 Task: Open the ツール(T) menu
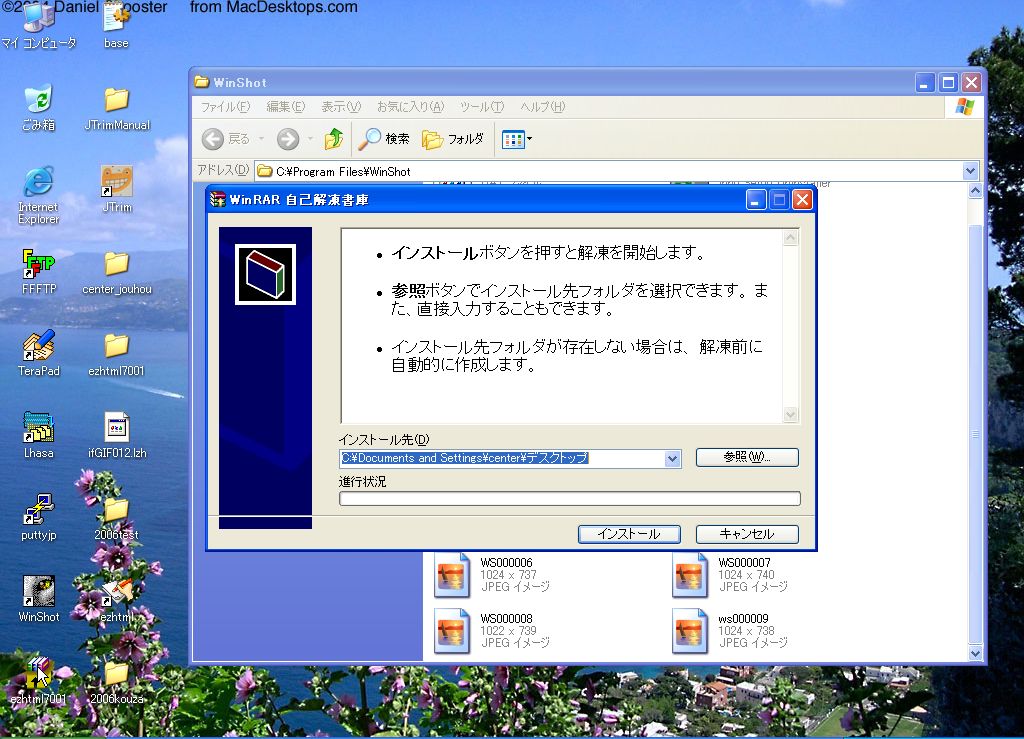coord(481,106)
